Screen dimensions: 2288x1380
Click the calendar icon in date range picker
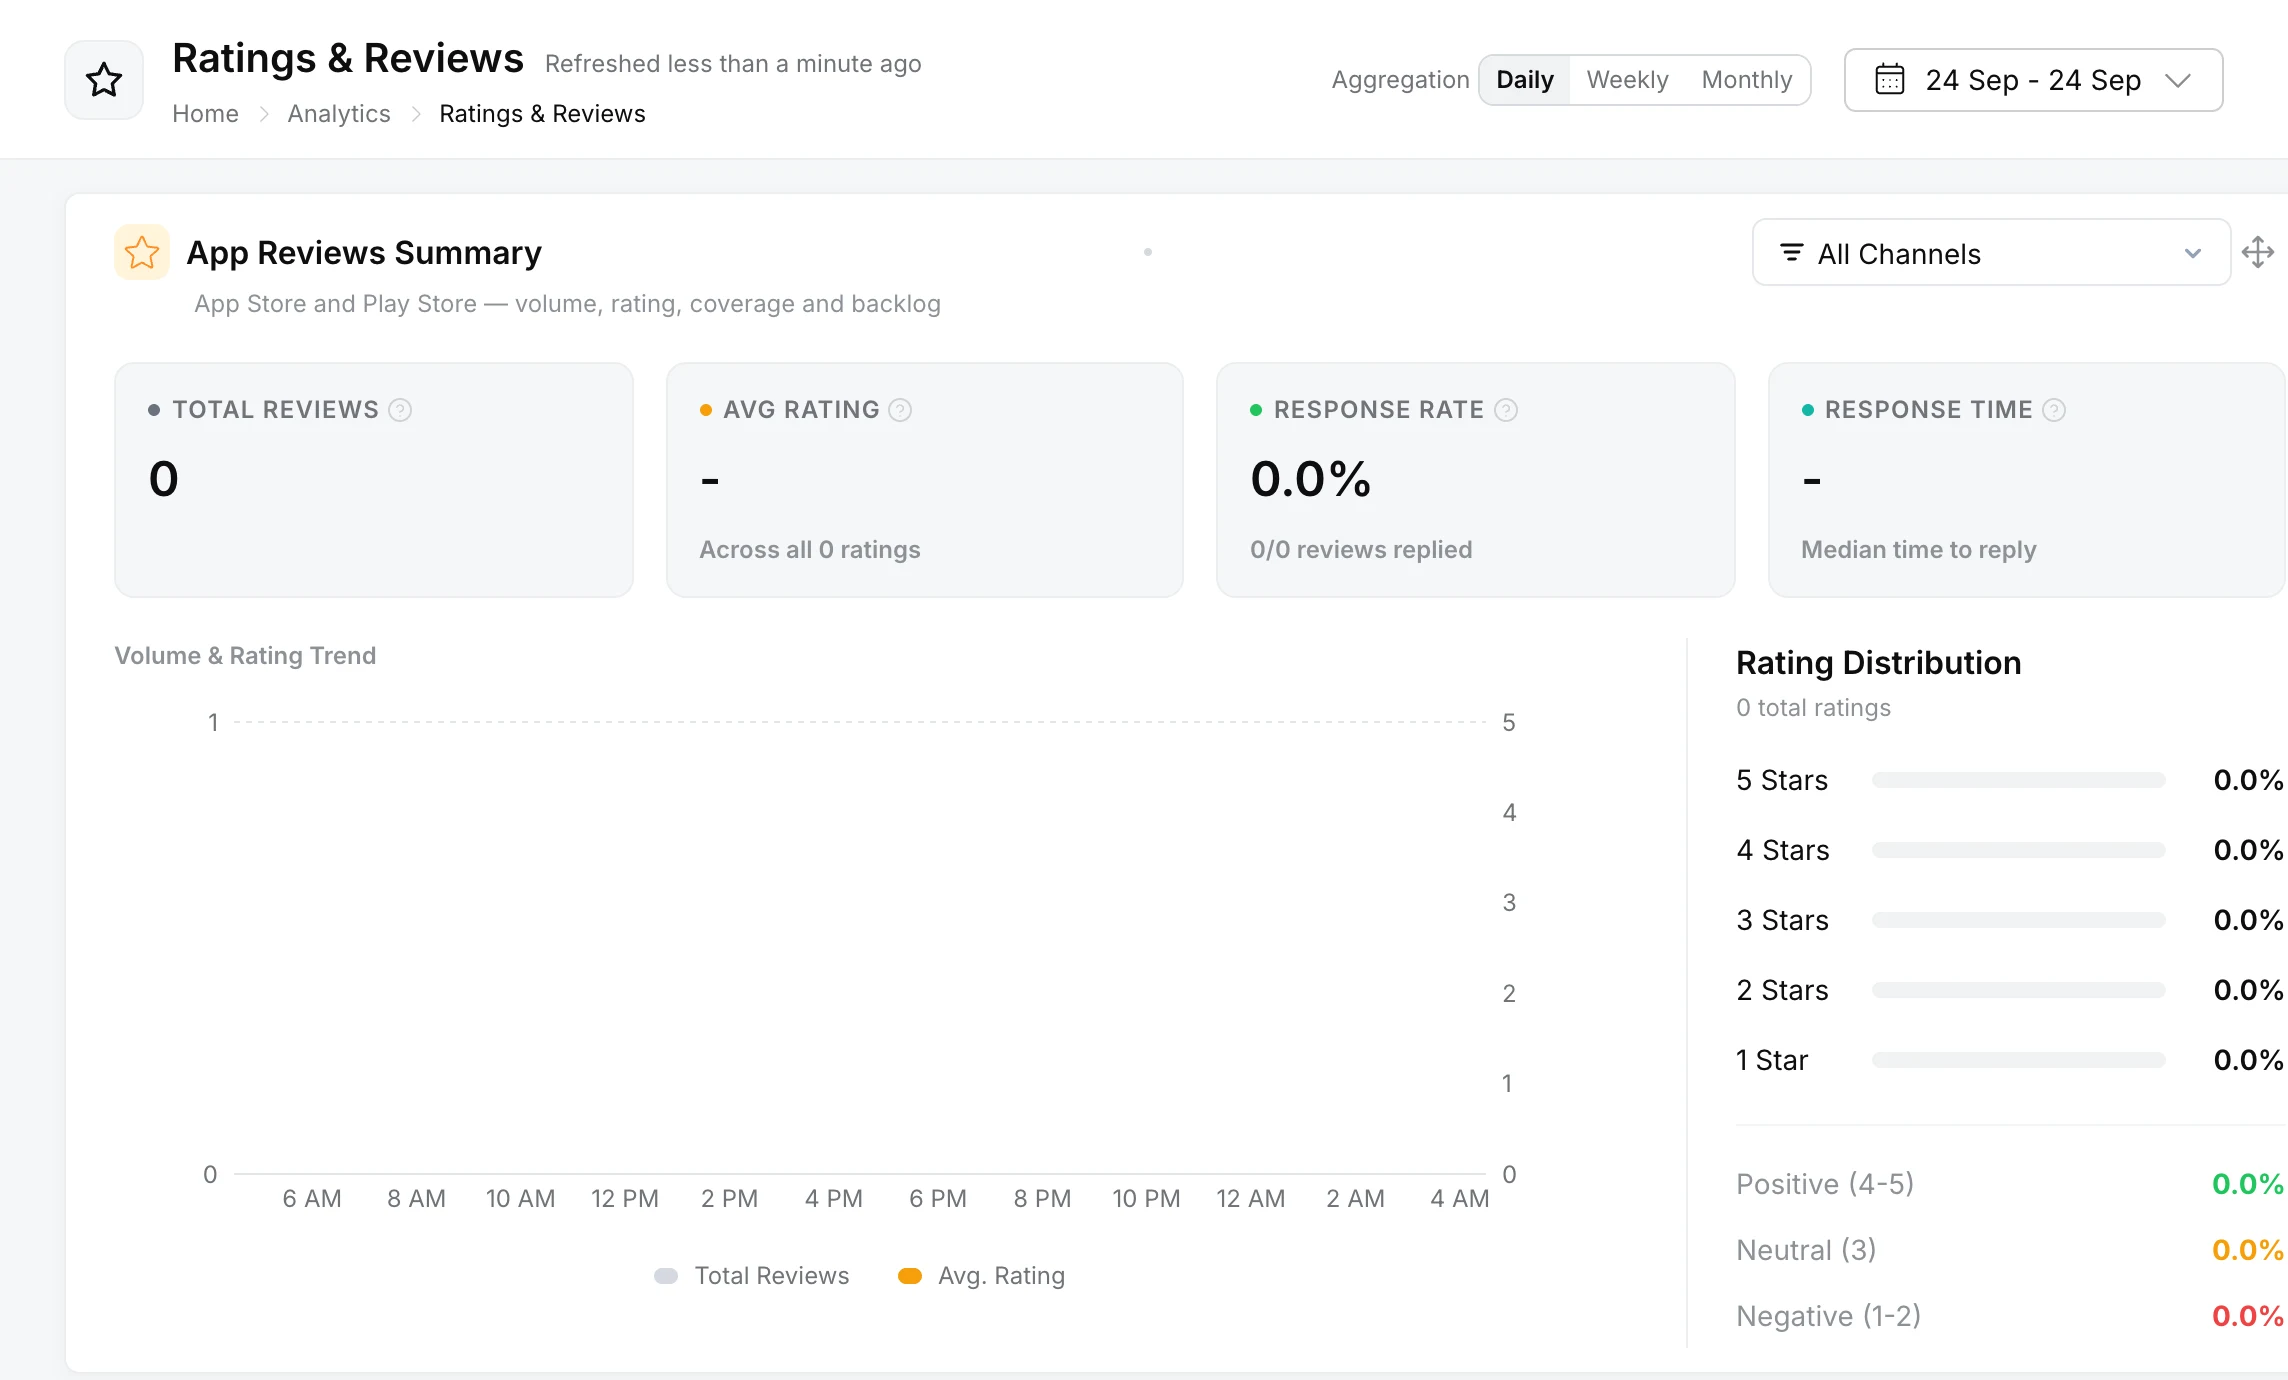click(x=1889, y=79)
